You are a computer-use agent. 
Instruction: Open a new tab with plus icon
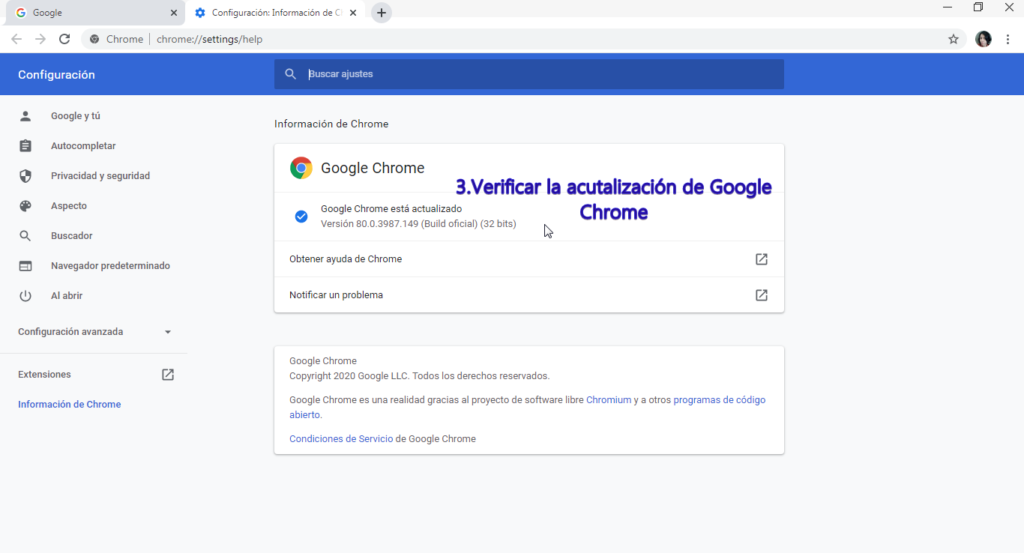(x=381, y=13)
